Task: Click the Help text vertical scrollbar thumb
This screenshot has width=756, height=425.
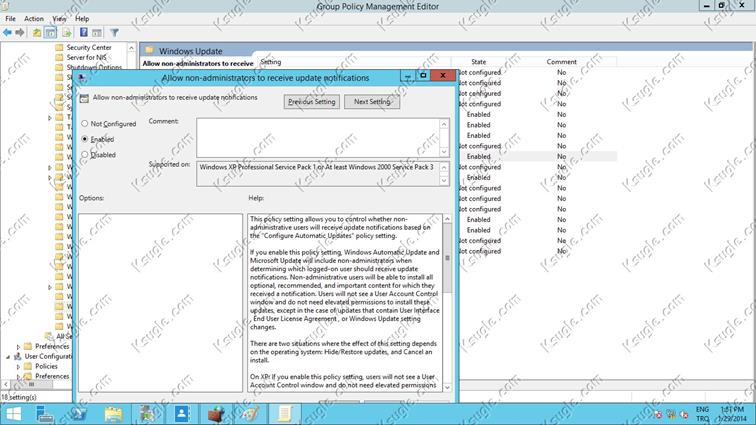Action: 447,258
